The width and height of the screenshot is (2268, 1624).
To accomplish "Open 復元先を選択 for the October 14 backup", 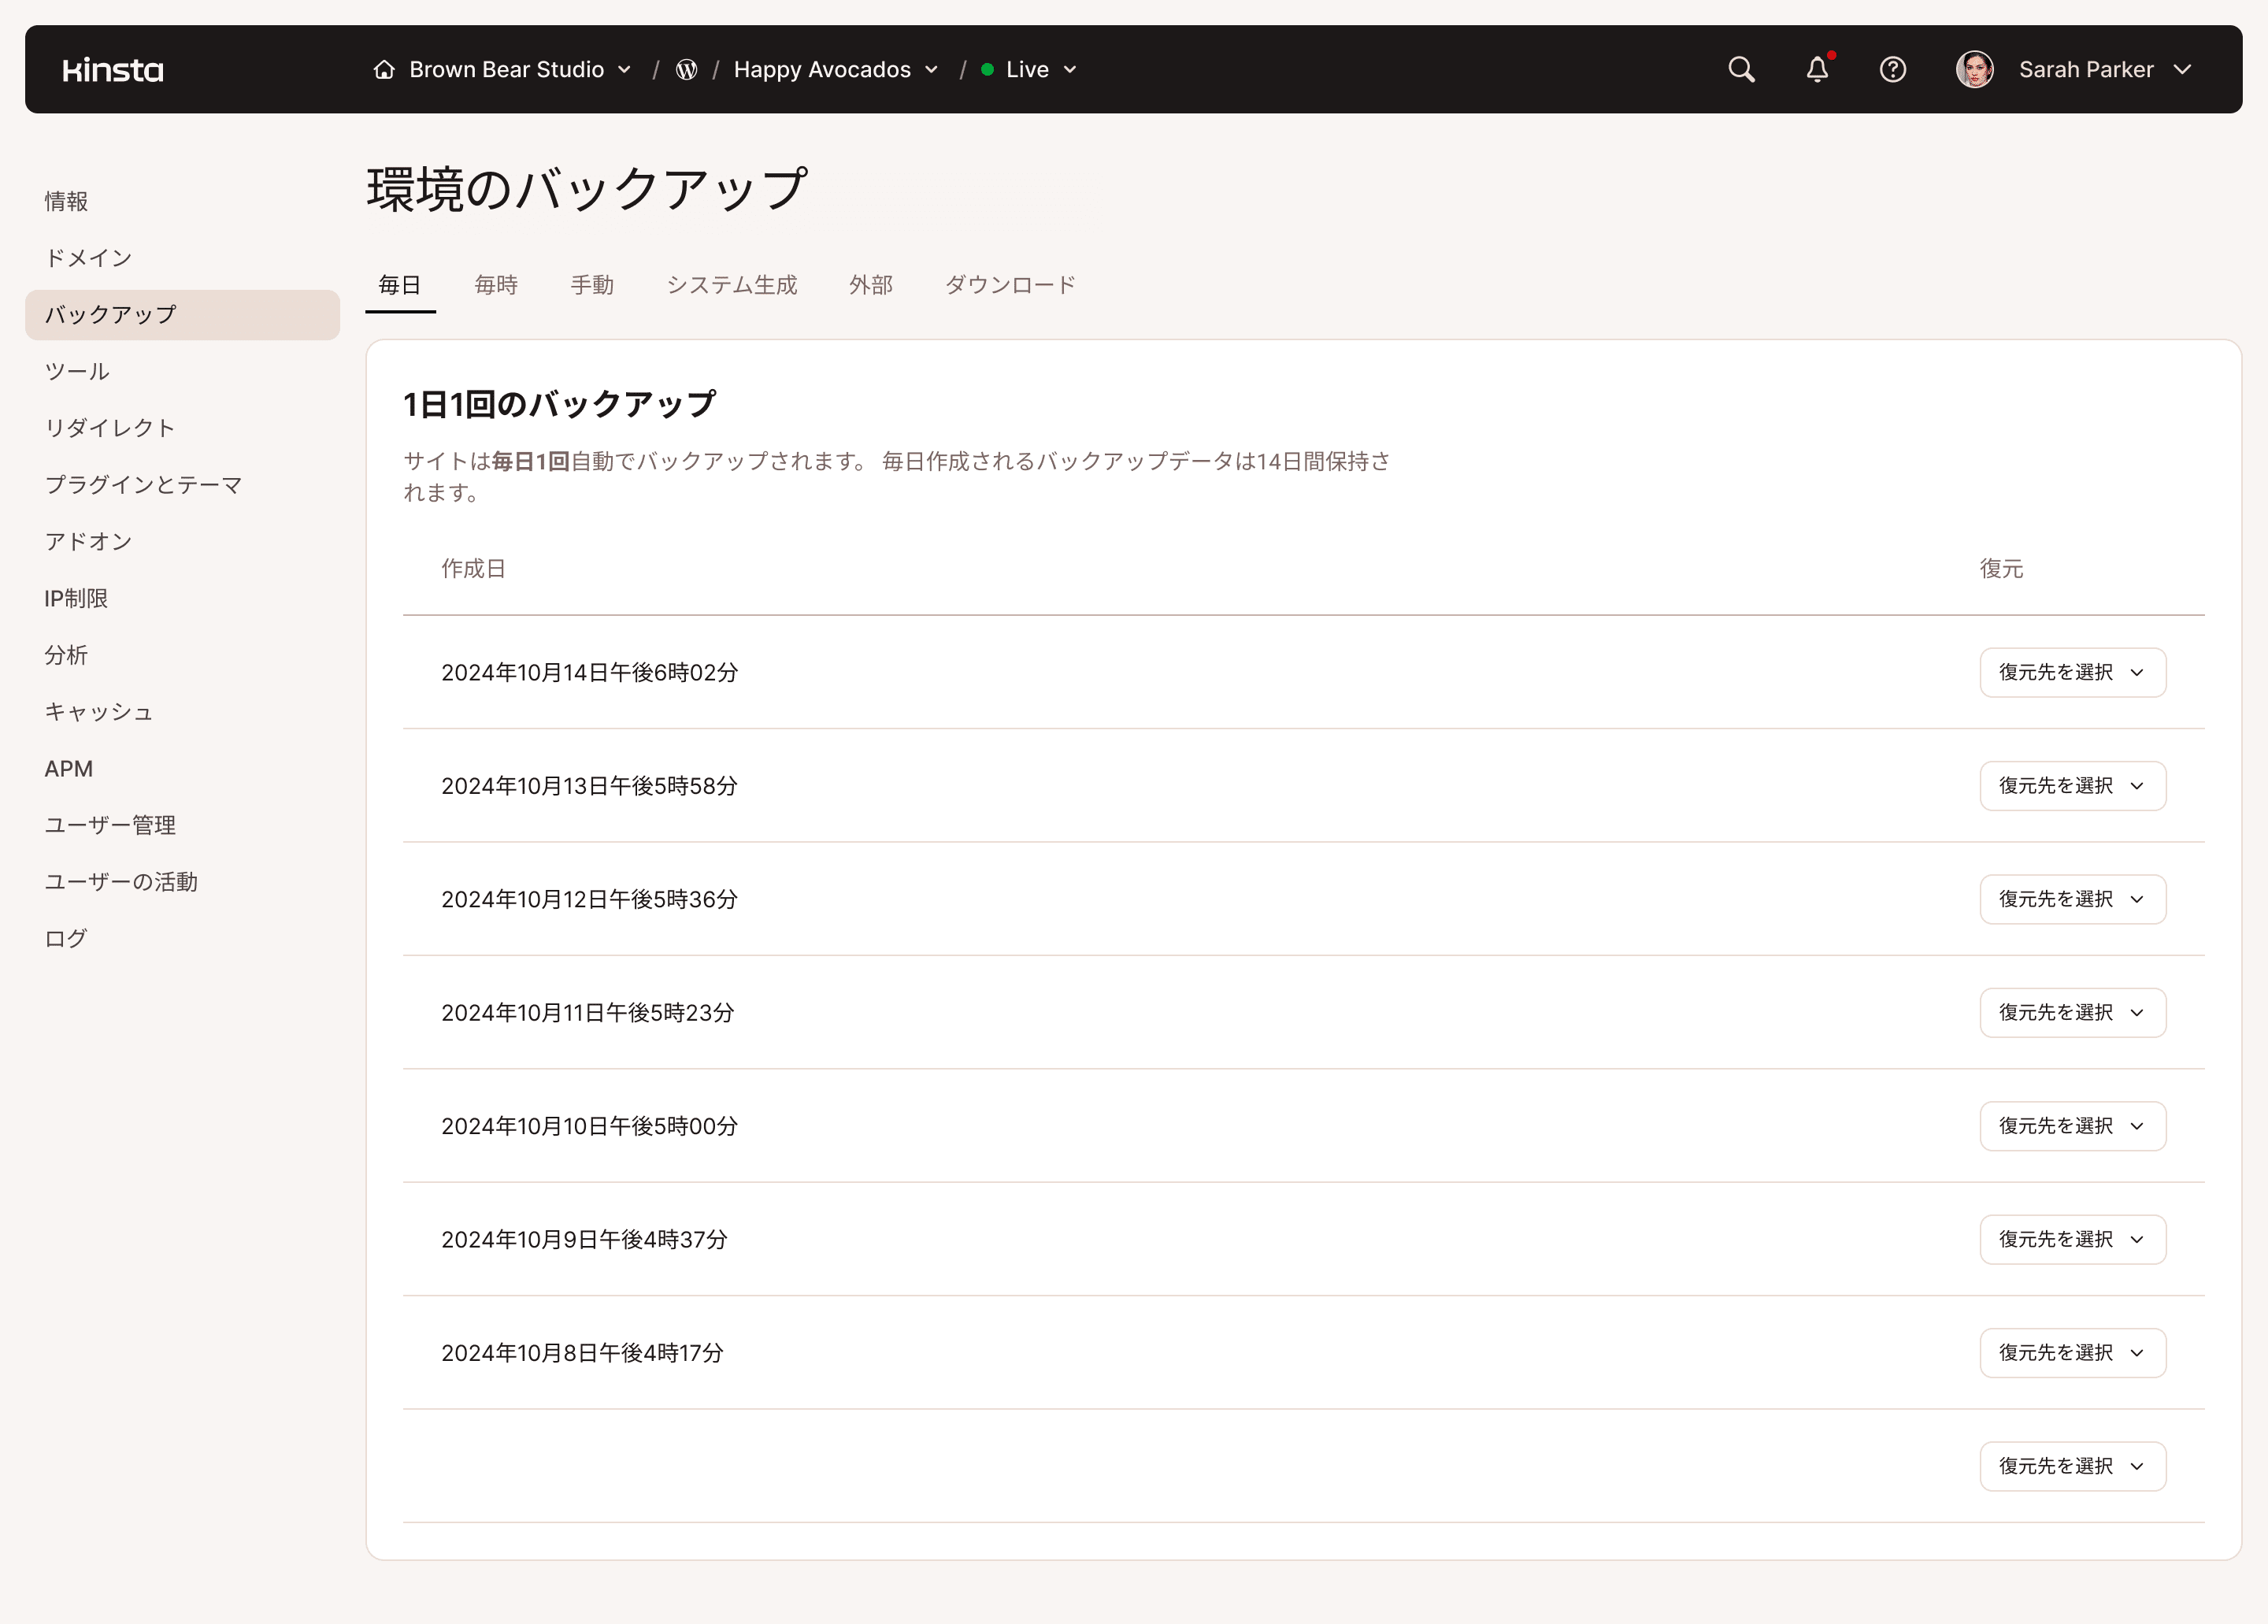I will click(x=2072, y=672).
